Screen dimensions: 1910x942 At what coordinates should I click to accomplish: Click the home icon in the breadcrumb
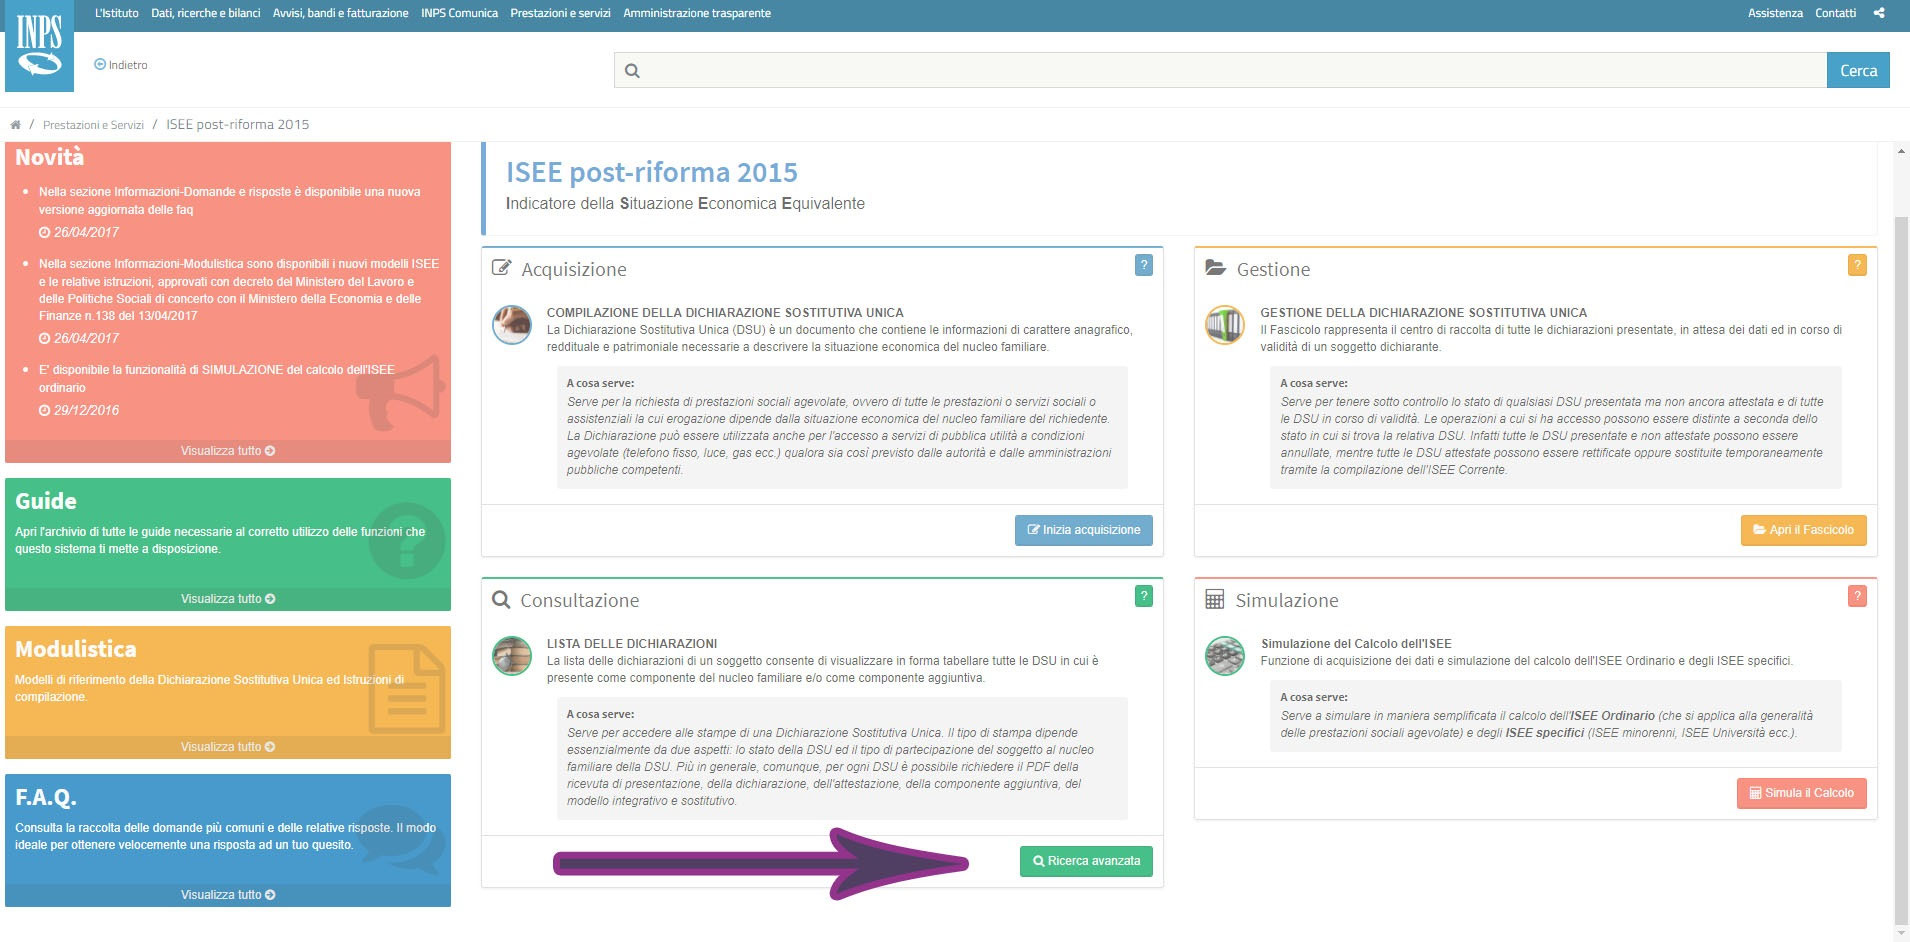point(15,124)
